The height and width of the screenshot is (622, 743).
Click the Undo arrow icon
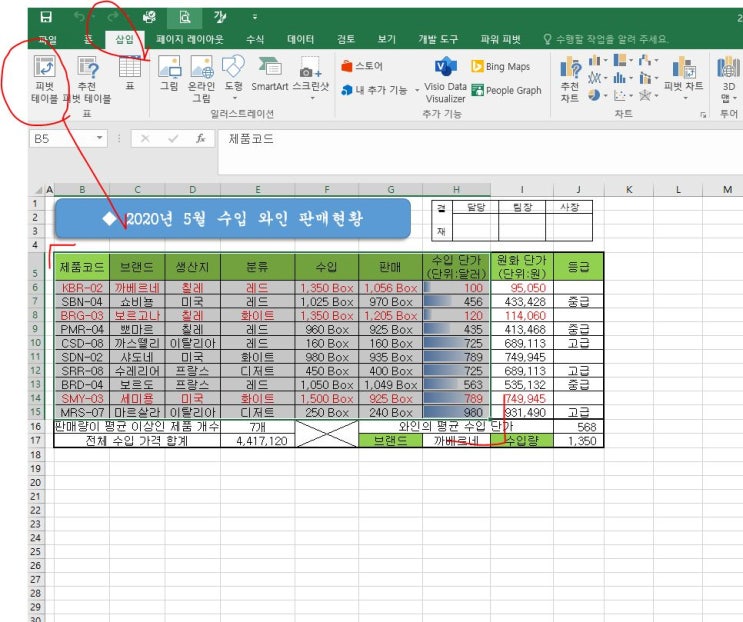79,18
